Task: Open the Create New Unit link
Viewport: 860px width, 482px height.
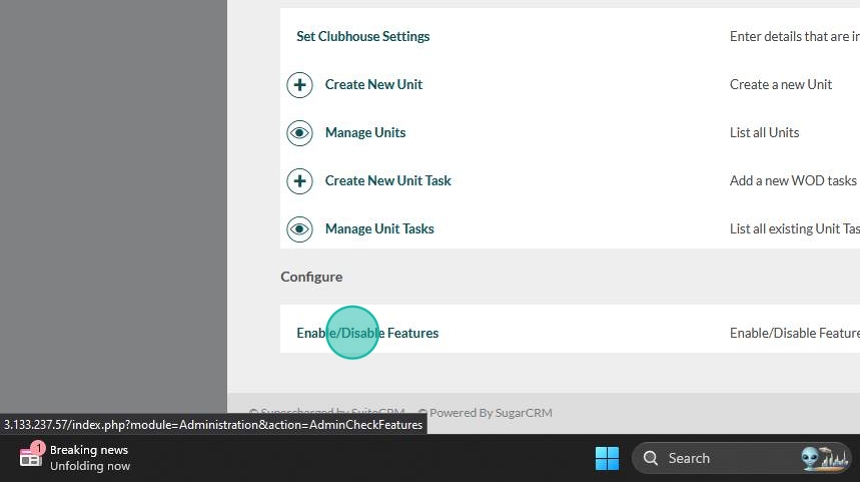Action: pos(373,85)
